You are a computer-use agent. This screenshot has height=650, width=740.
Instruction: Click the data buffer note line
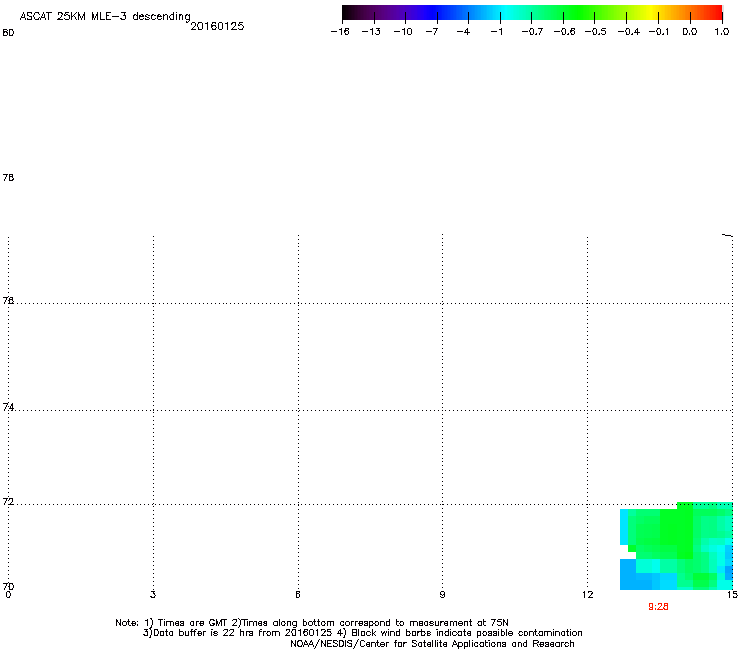pyautogui.click(x=362, y=633)
